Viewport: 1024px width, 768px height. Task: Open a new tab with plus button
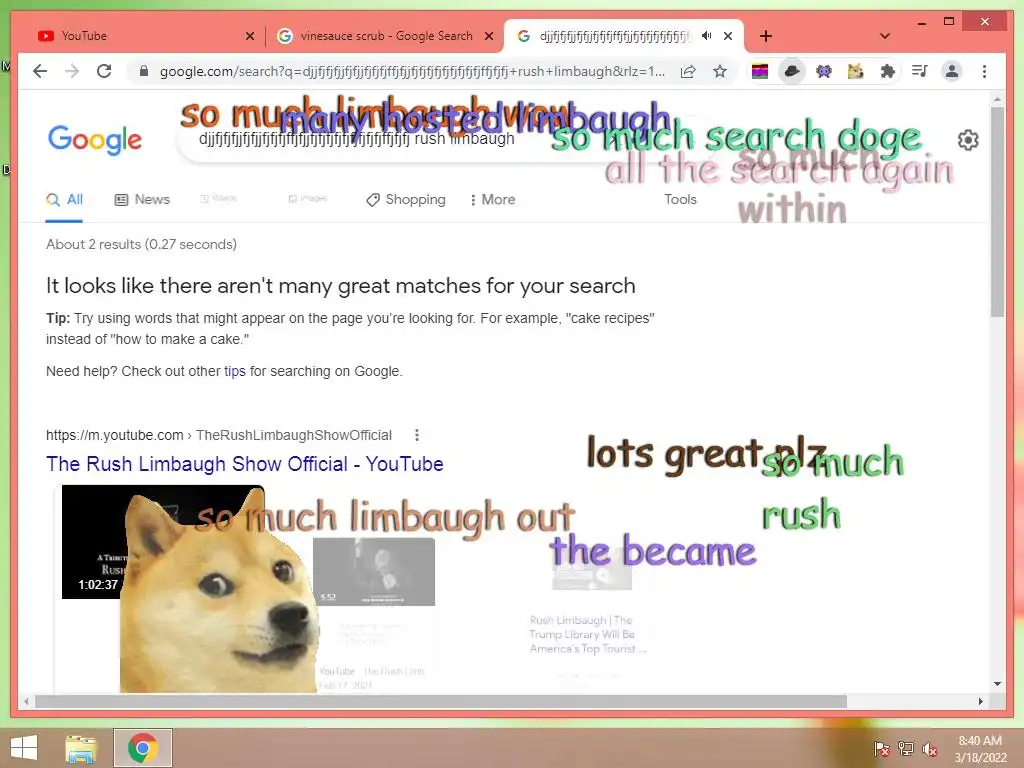click(x=766, y=36)
